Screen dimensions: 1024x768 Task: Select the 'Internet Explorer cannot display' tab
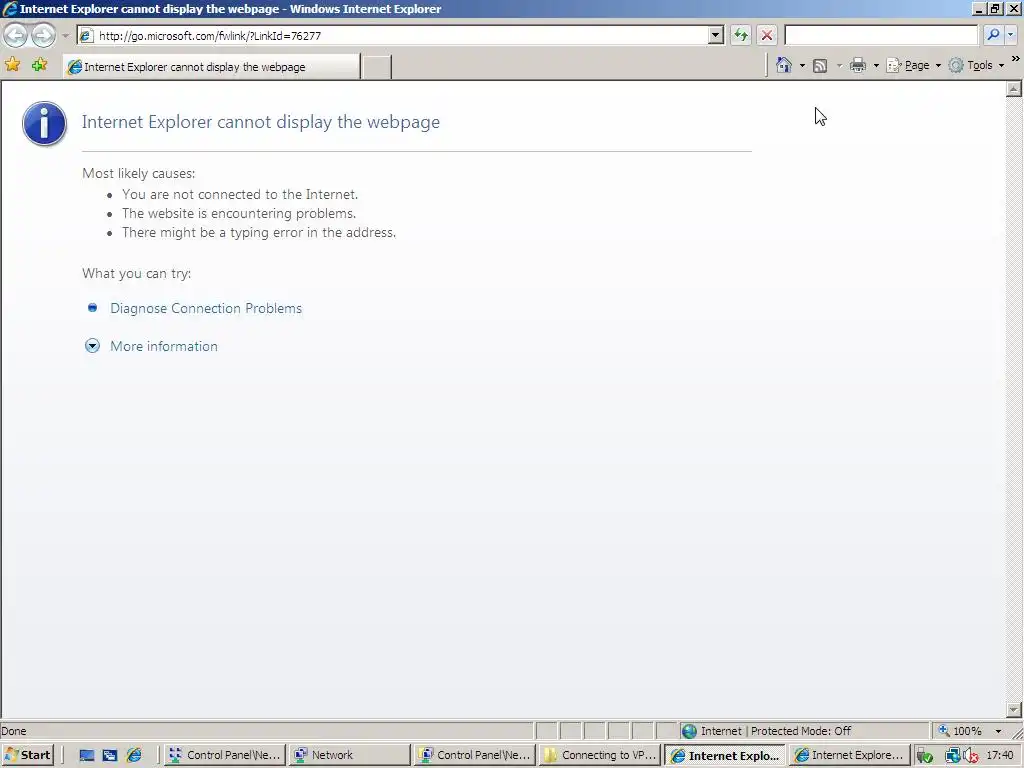click(x=212, y=67)
